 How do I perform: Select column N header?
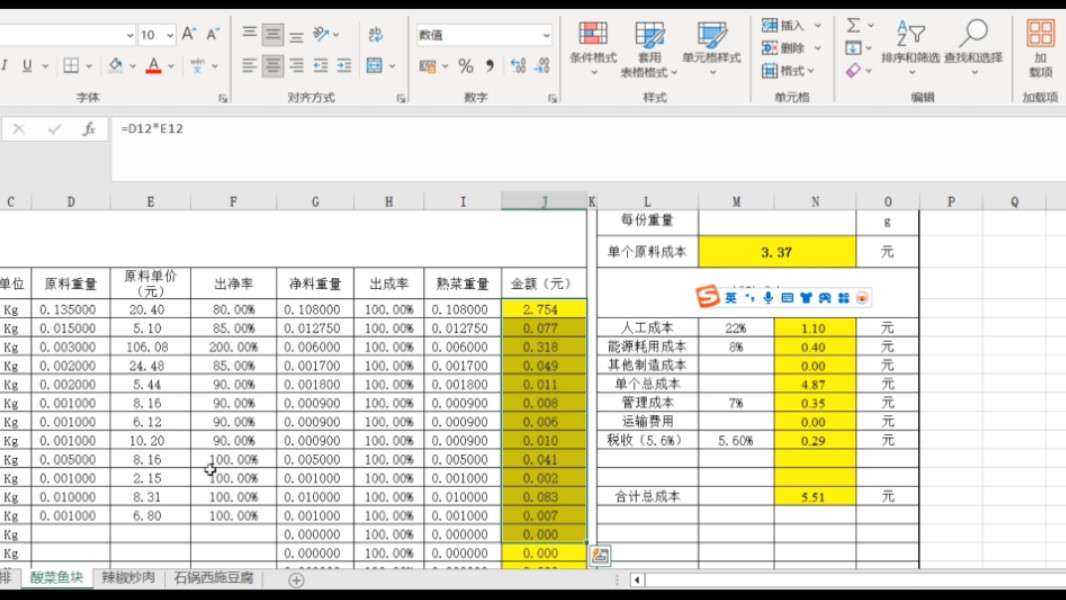(x=815, y=202)
